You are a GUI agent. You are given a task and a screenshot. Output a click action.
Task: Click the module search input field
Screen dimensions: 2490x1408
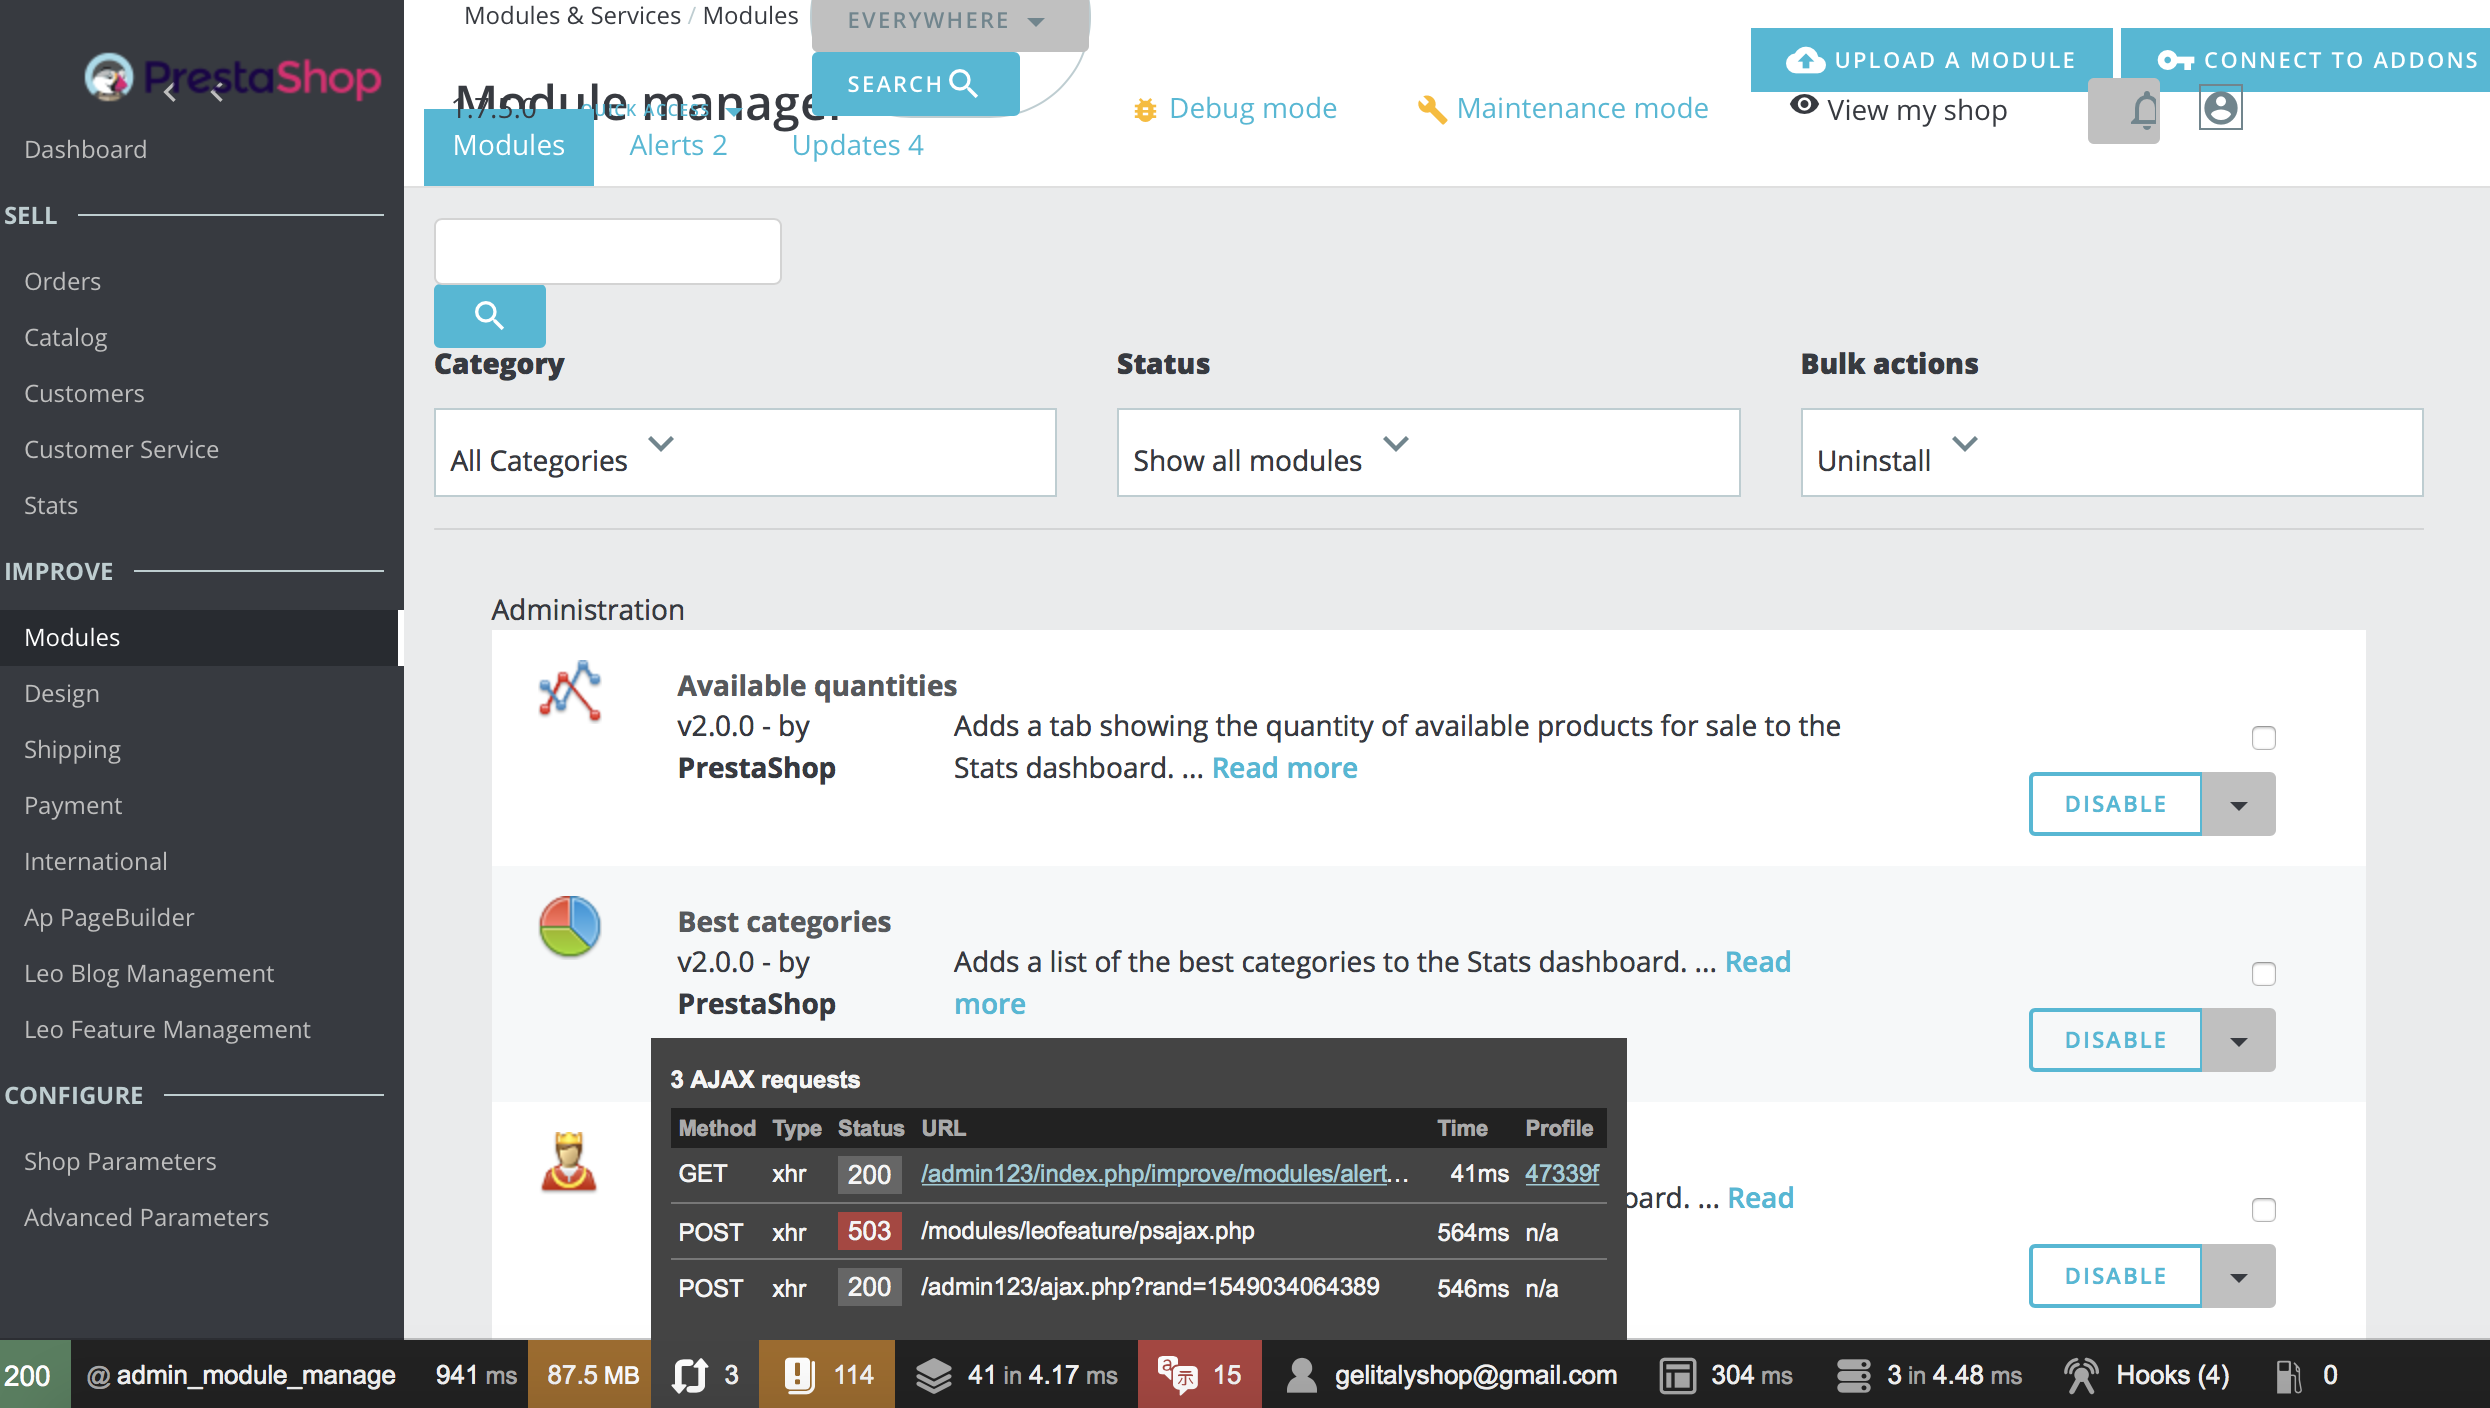607,251
